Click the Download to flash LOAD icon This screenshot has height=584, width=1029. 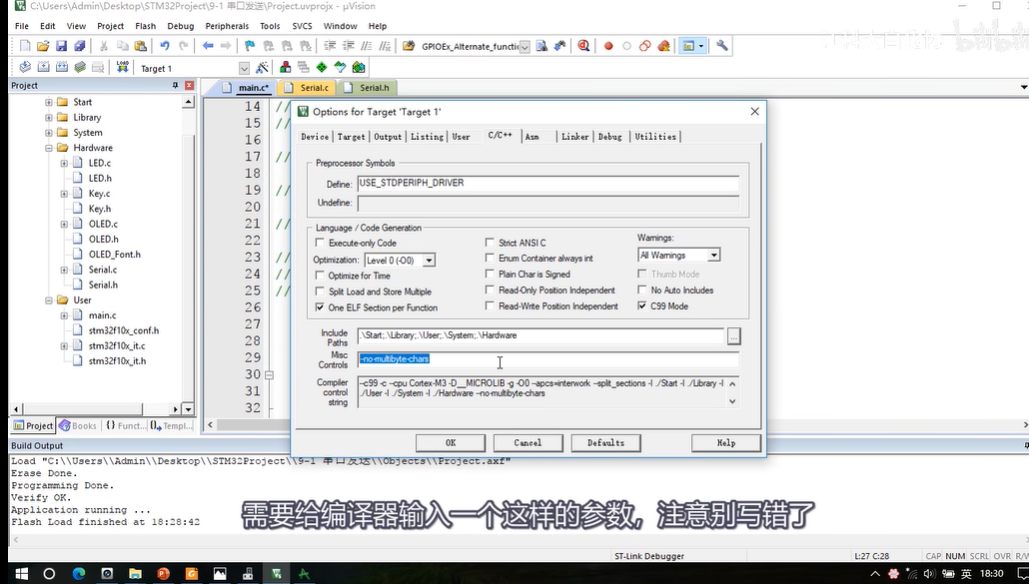click(x=122, y=67)
